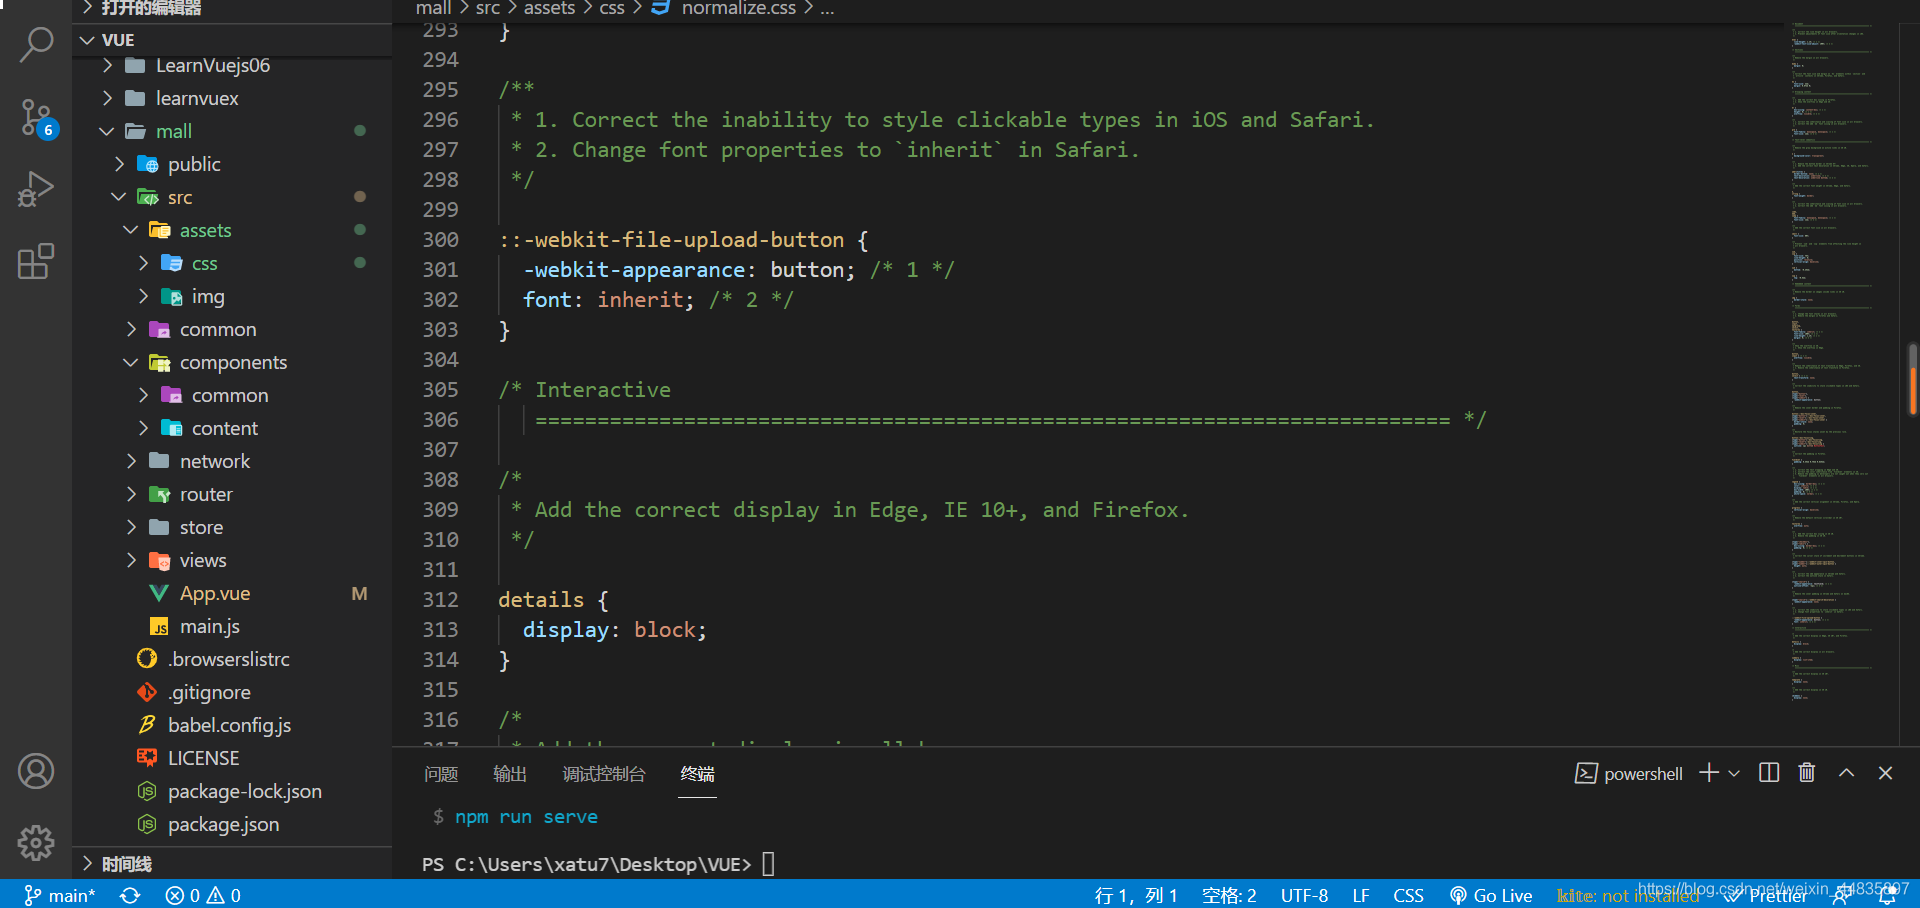Open the Extensions view
The image size is (1920, 908).
point(36,261)
